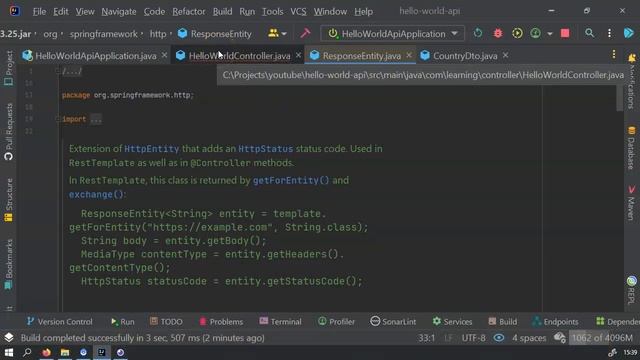This screenshot has width=640, height=360.
Task: Open the VCS menu
Action: click(298, 11)
